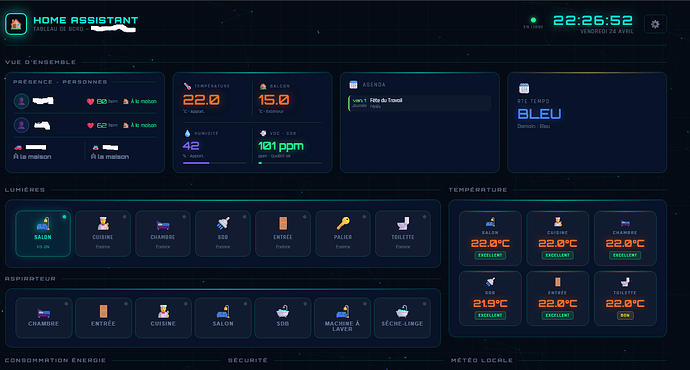Toggle the Palier light
Screen dimensions: 690x370
click(343, 234)
